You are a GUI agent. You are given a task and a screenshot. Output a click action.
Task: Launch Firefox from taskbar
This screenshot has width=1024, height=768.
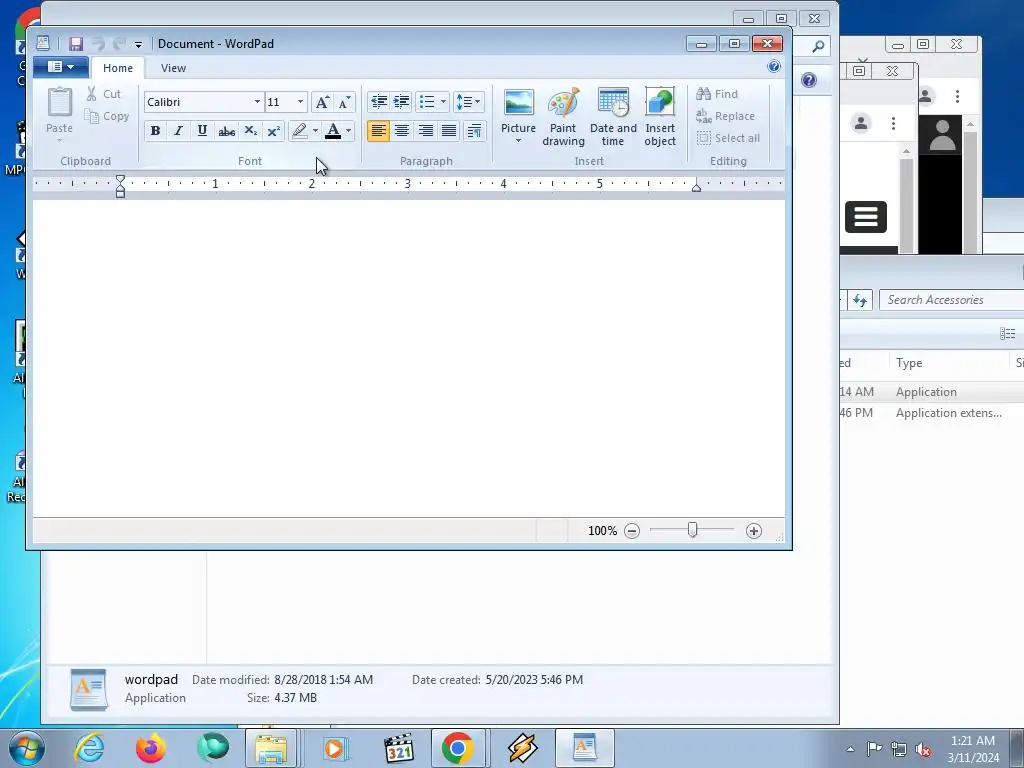click(x=150, y=748)
